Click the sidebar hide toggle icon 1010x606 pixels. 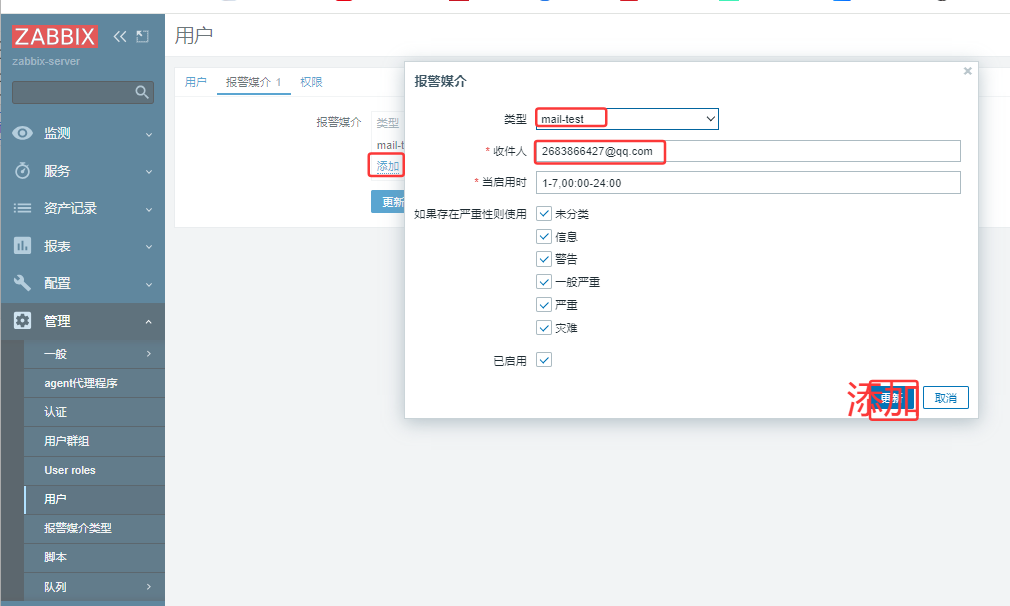click(142, 37)
